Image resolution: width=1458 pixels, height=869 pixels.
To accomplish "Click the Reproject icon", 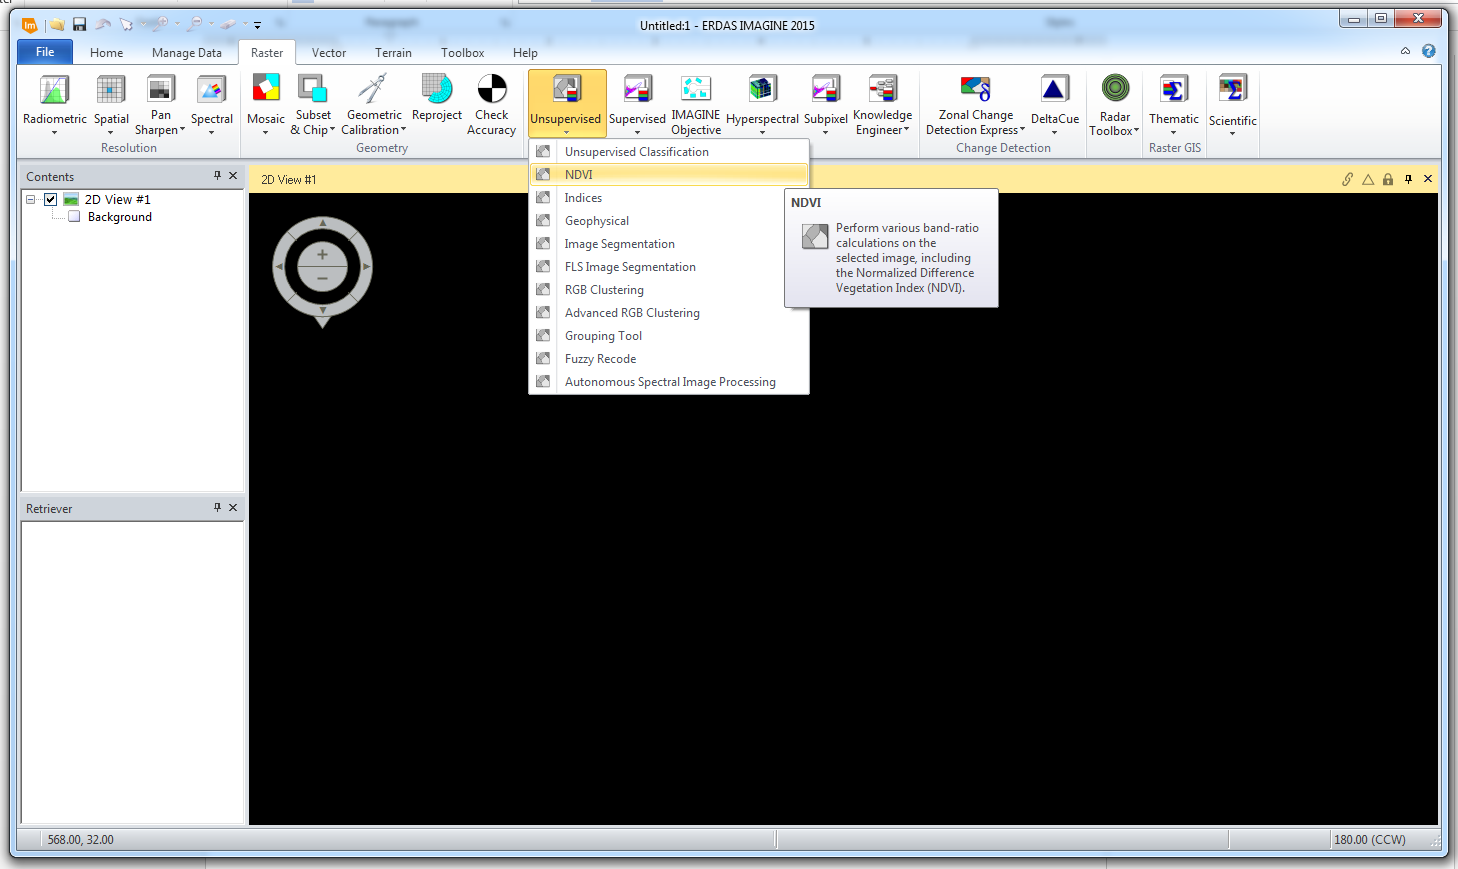I will pyautogui.click(x=437, y=89).
